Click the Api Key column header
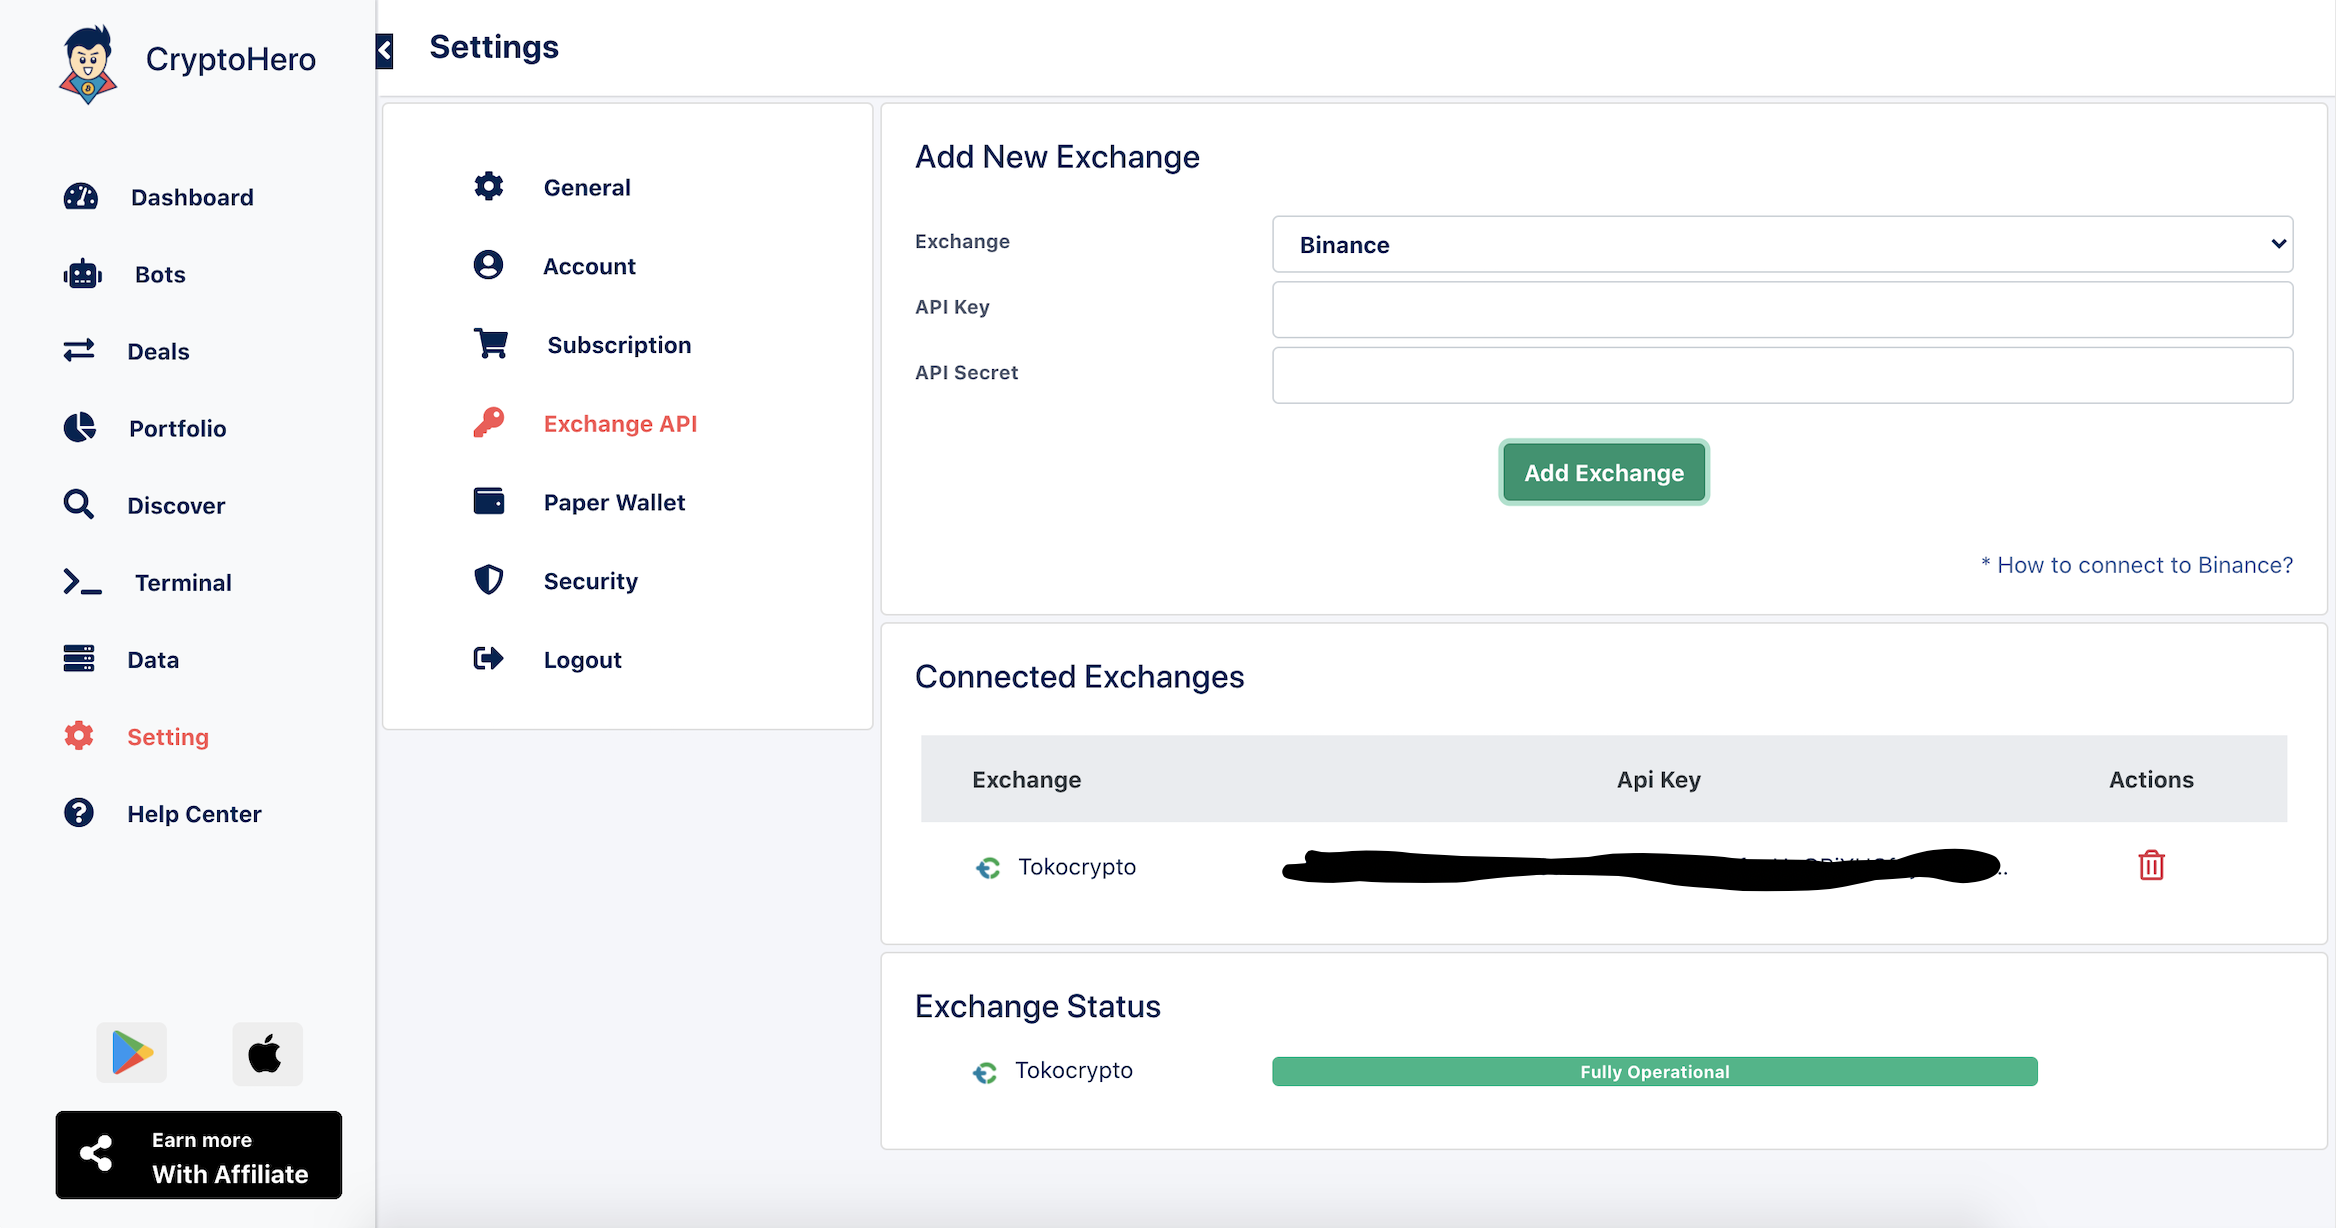Image resolution: width=2336 pixels, height=1228 pixels. (x=1658, y=779)
